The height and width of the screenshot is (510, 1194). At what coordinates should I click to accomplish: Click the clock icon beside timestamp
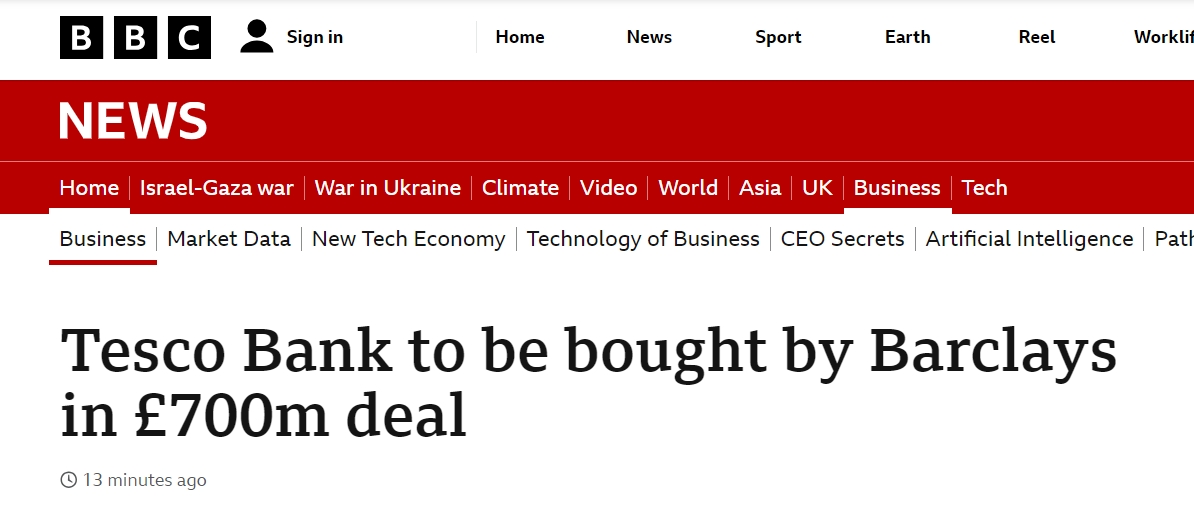point(69,480)
